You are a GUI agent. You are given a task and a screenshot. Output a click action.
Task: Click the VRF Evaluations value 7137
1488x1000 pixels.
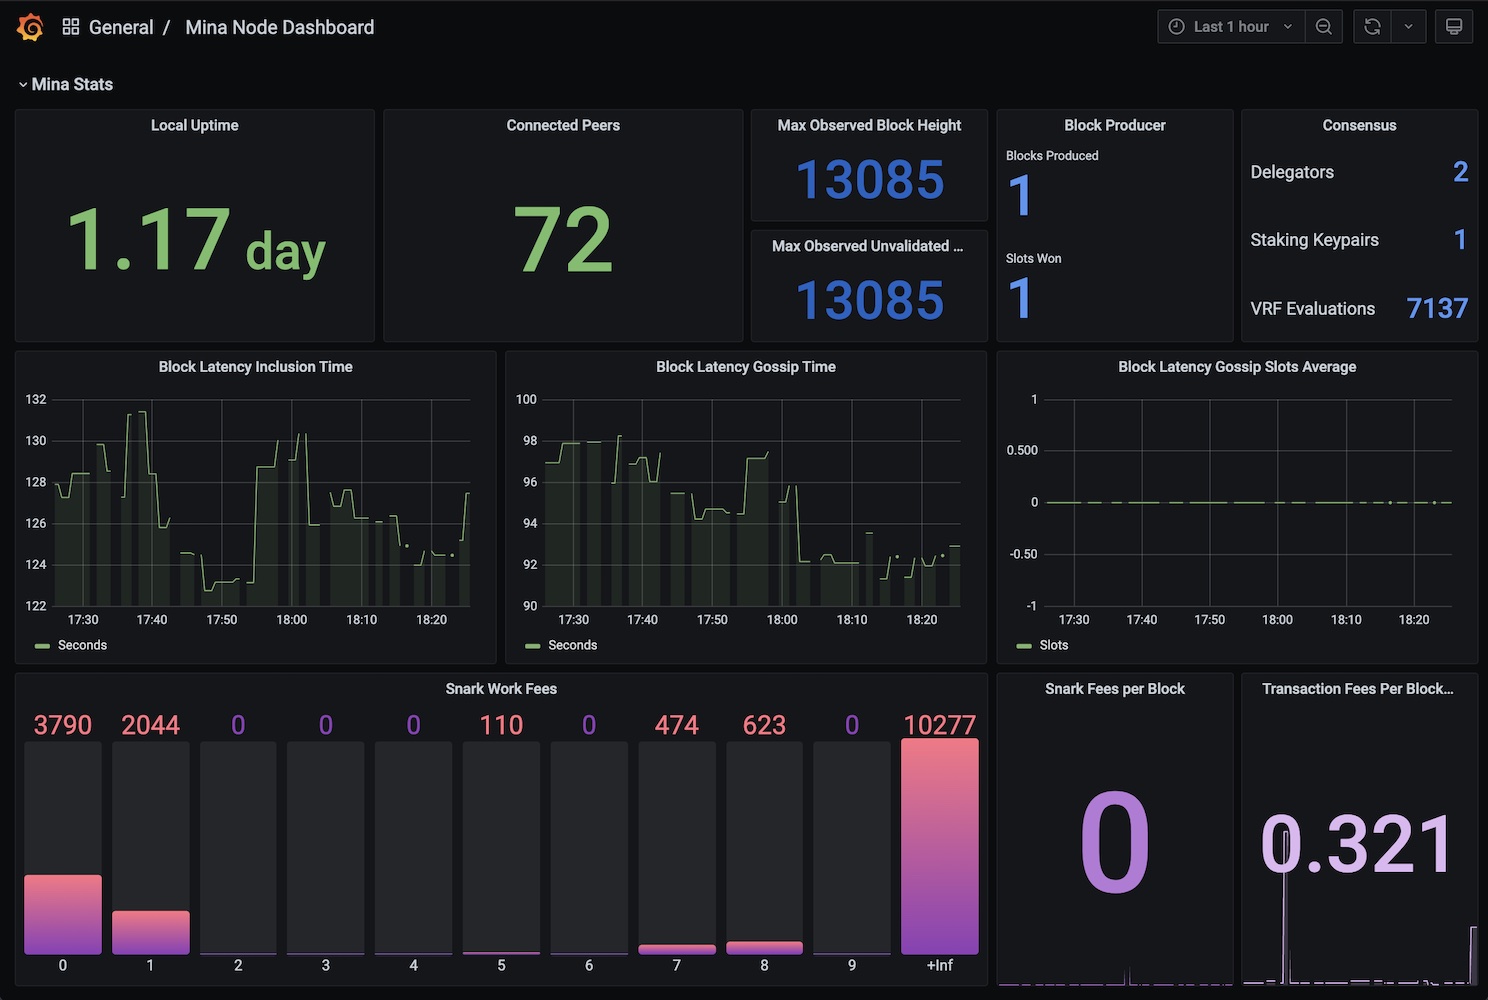(1437, 308)
